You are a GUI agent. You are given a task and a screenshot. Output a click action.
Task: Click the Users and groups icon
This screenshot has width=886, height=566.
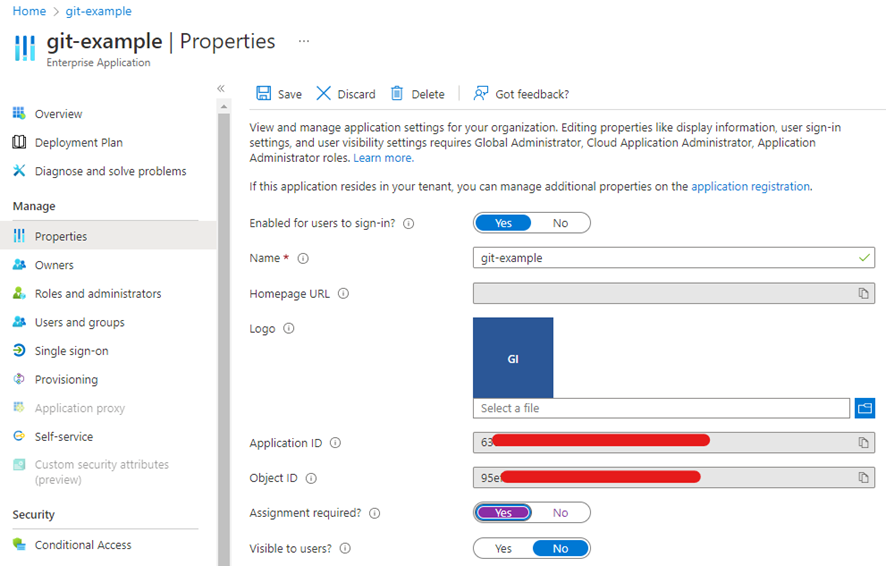19,321
